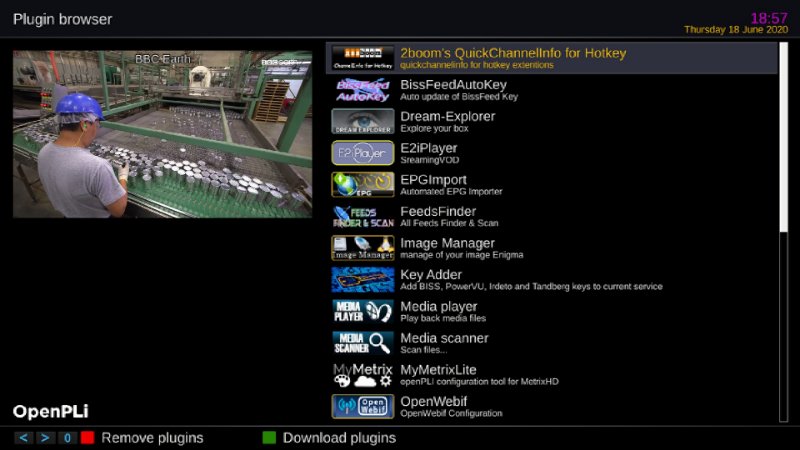The image size is (800, 450).
Task: Open the OpenWebif plugin icon
Action: pyautogui.click(x=363, y=406)
